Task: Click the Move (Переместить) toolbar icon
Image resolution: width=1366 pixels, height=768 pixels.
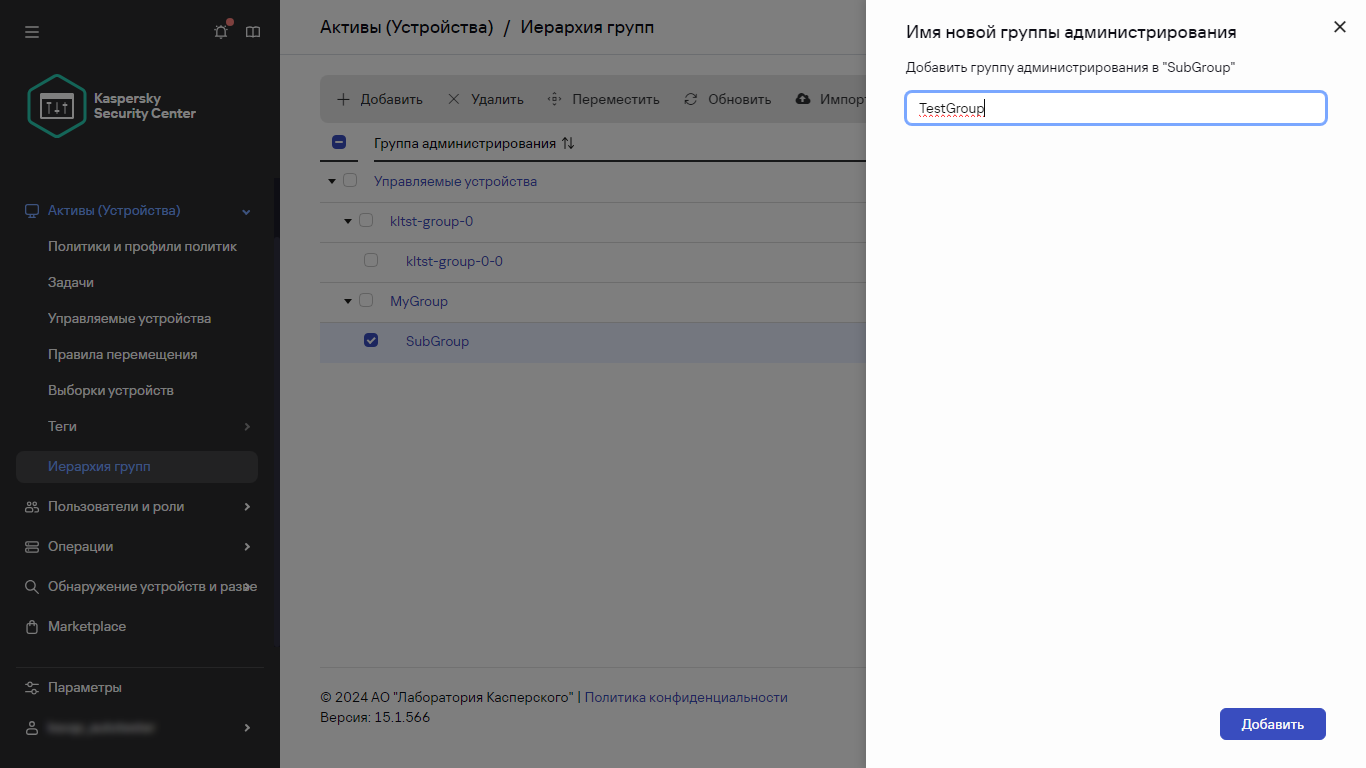Action: pyautogui.click(x=555, y=99)
